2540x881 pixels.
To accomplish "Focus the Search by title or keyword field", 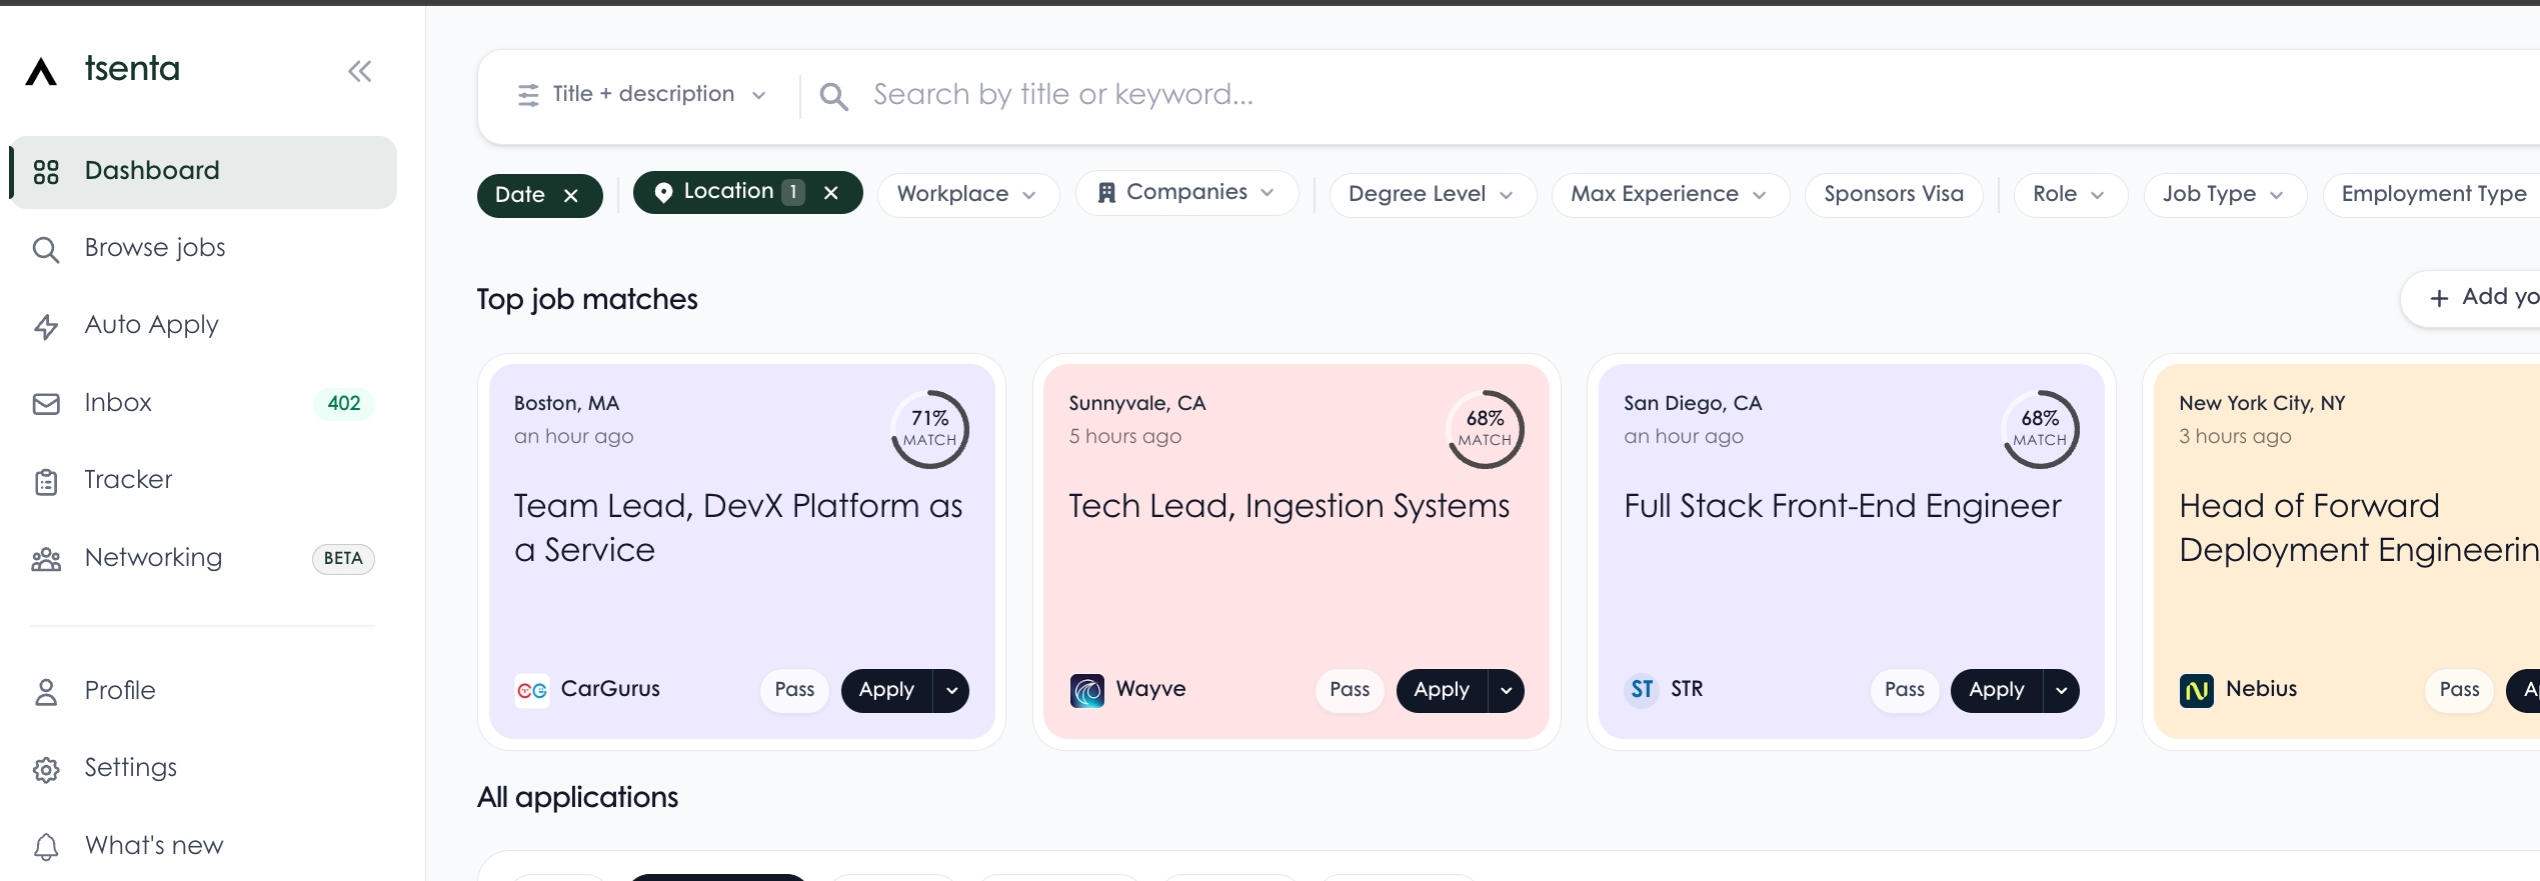I will (1690, 95).
